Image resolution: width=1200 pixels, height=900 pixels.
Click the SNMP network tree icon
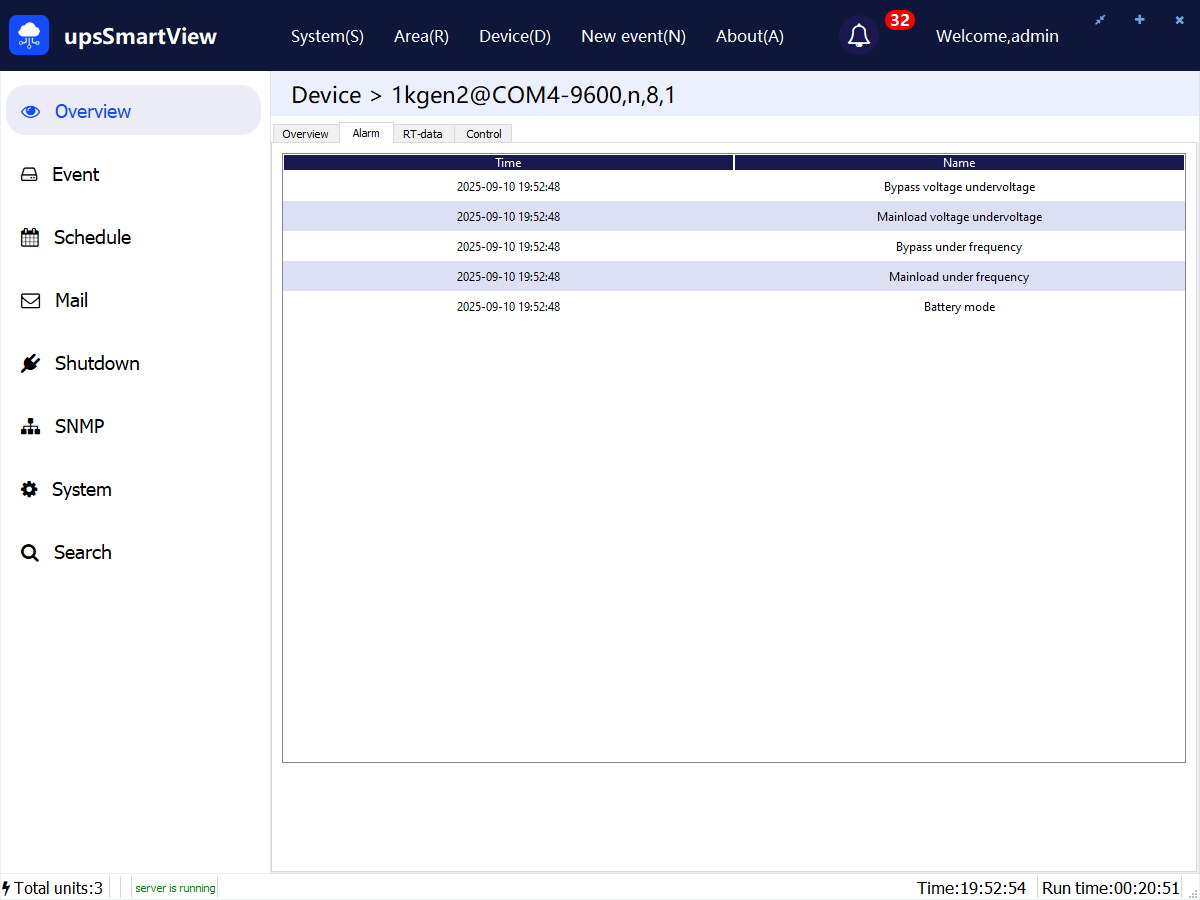coord(30,427)
